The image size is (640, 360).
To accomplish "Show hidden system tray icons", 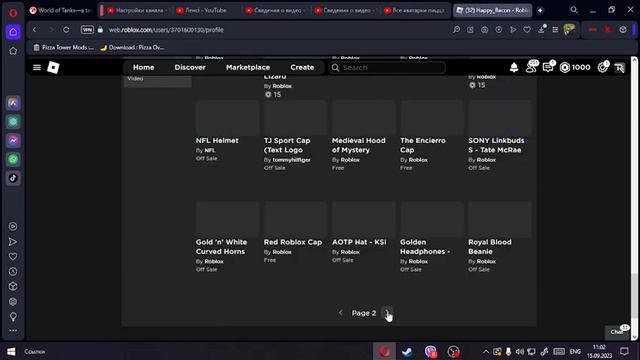I will (485, 351).
